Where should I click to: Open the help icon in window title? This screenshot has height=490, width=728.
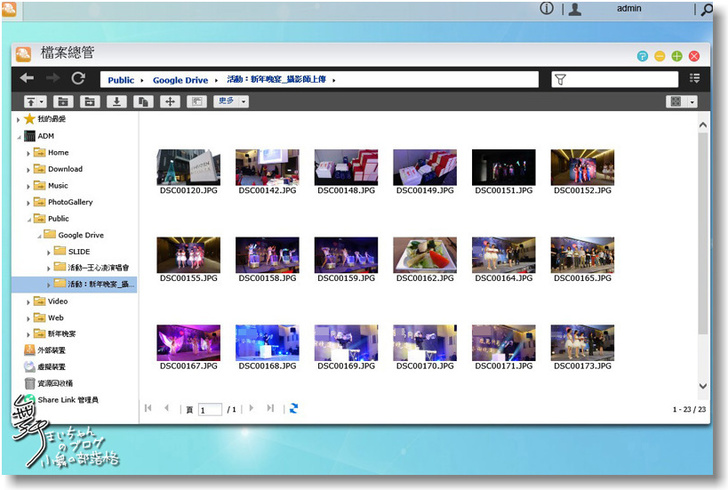point(642,56)
